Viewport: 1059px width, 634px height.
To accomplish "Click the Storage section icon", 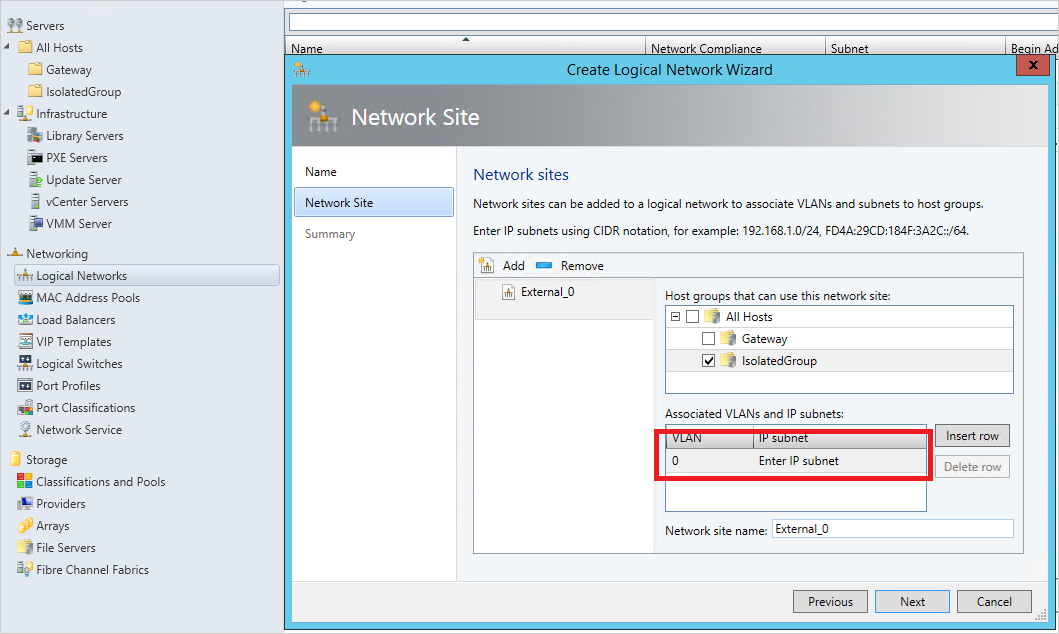I will click(15, 459).
